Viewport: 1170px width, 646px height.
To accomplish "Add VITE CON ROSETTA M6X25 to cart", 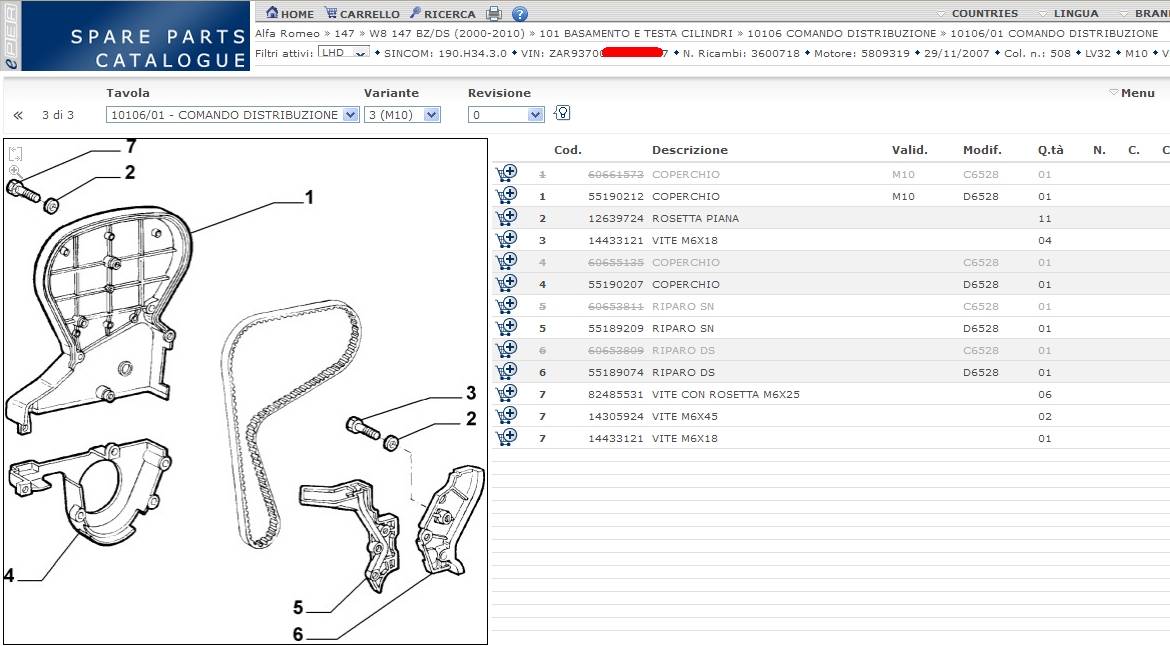I will (x=507, y=394).
